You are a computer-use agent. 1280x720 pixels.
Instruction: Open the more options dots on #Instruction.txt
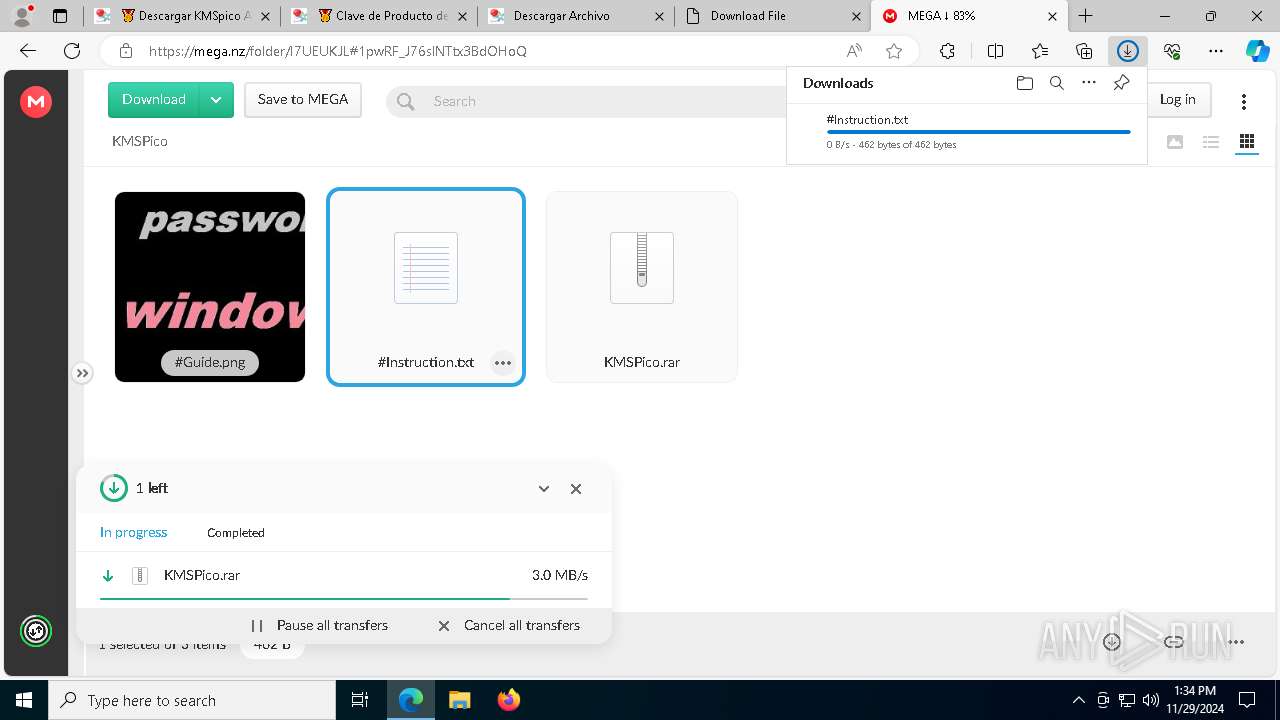click(503, 363)
